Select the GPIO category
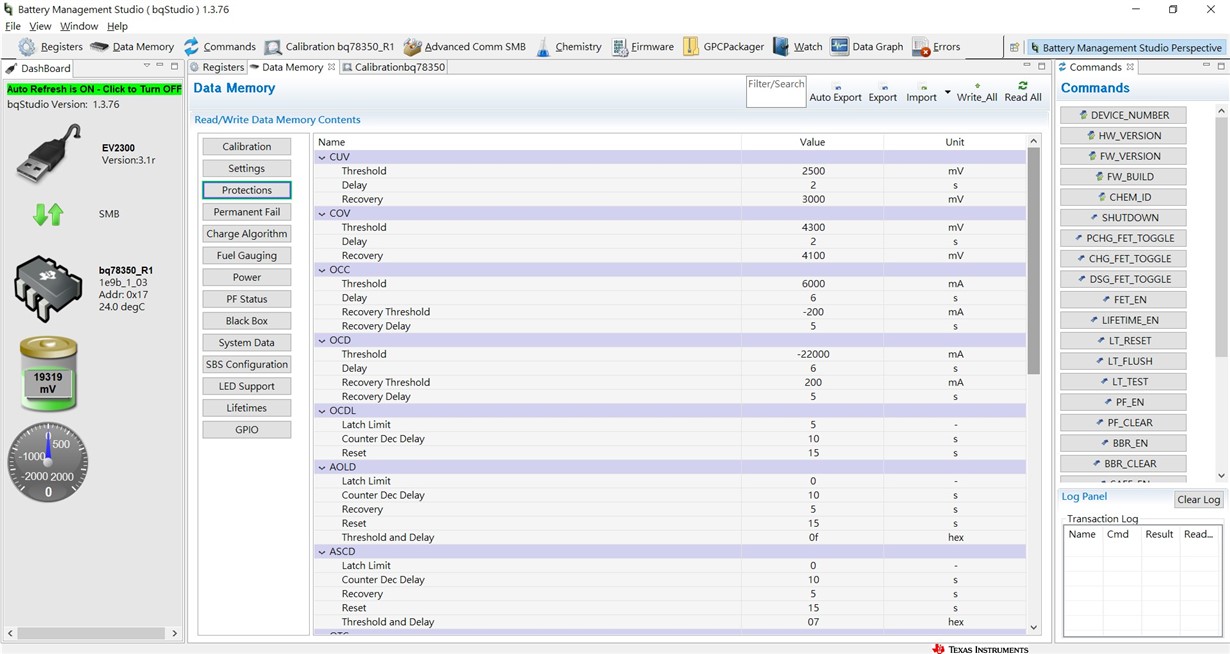The height and width of the screenshot is (654, 1230). pos(247,430)
